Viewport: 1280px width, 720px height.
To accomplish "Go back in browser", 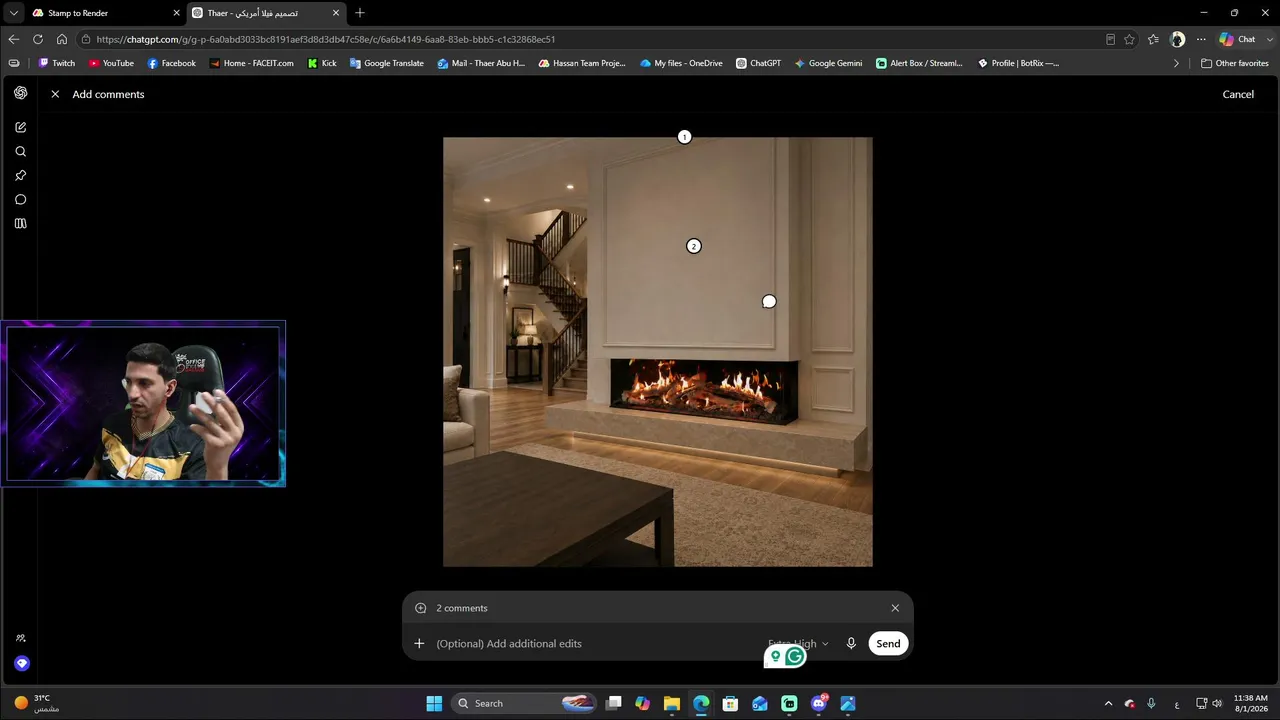I will pyautogui.click(x=13, y=39).
